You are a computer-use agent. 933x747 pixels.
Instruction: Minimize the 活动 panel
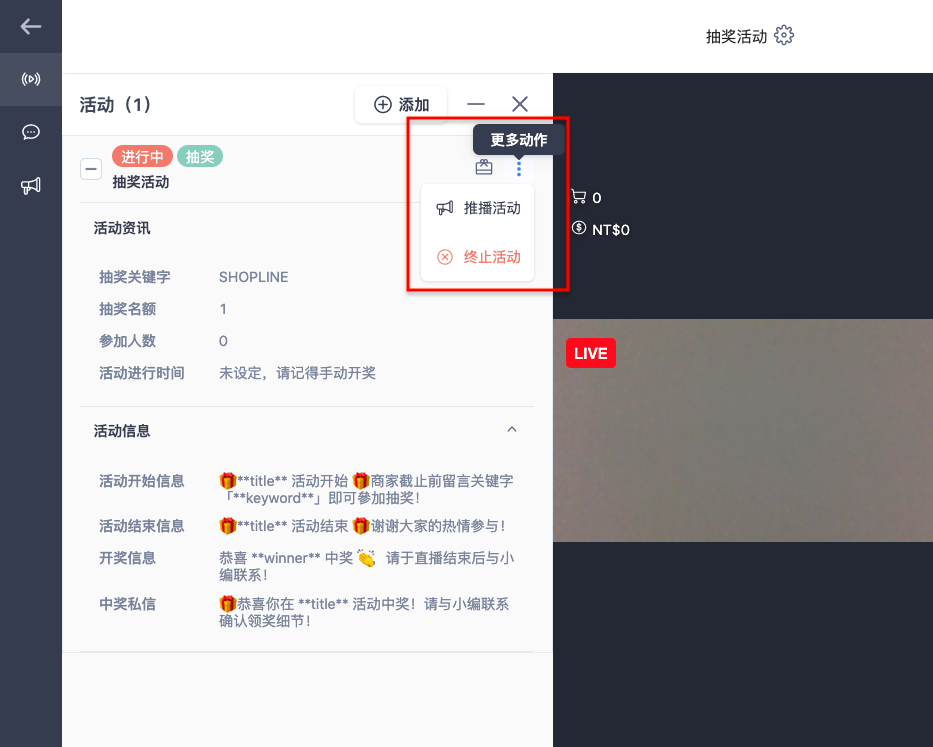[x=475, y=104]
